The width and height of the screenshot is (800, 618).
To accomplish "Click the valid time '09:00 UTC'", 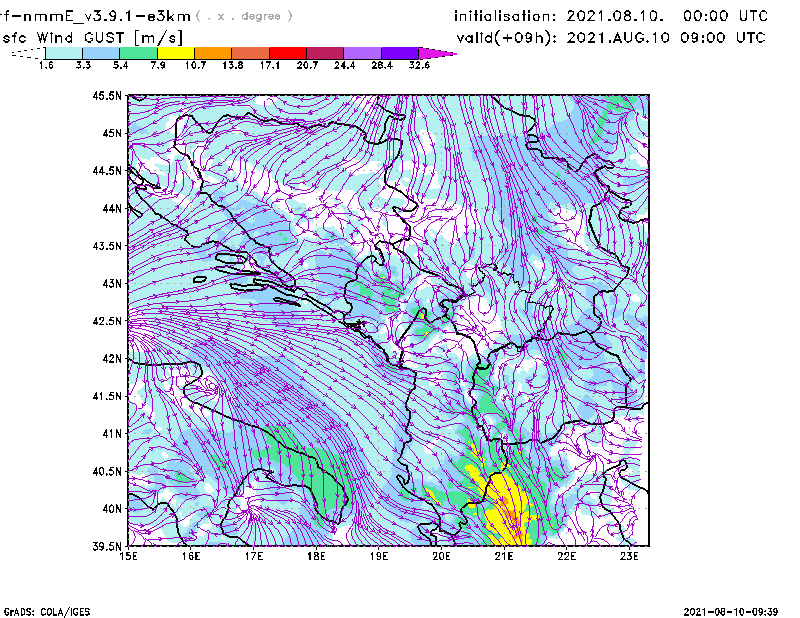I will [x=722, y=38].
